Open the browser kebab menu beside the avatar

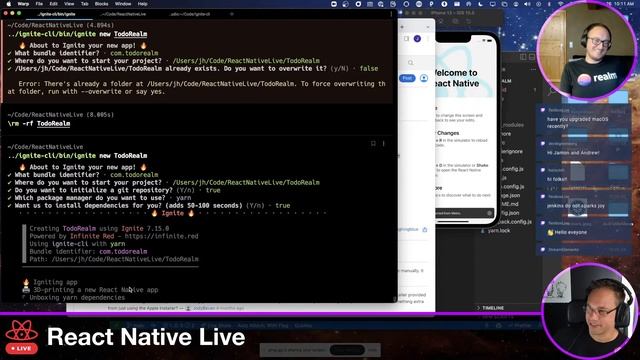[428, 38]
